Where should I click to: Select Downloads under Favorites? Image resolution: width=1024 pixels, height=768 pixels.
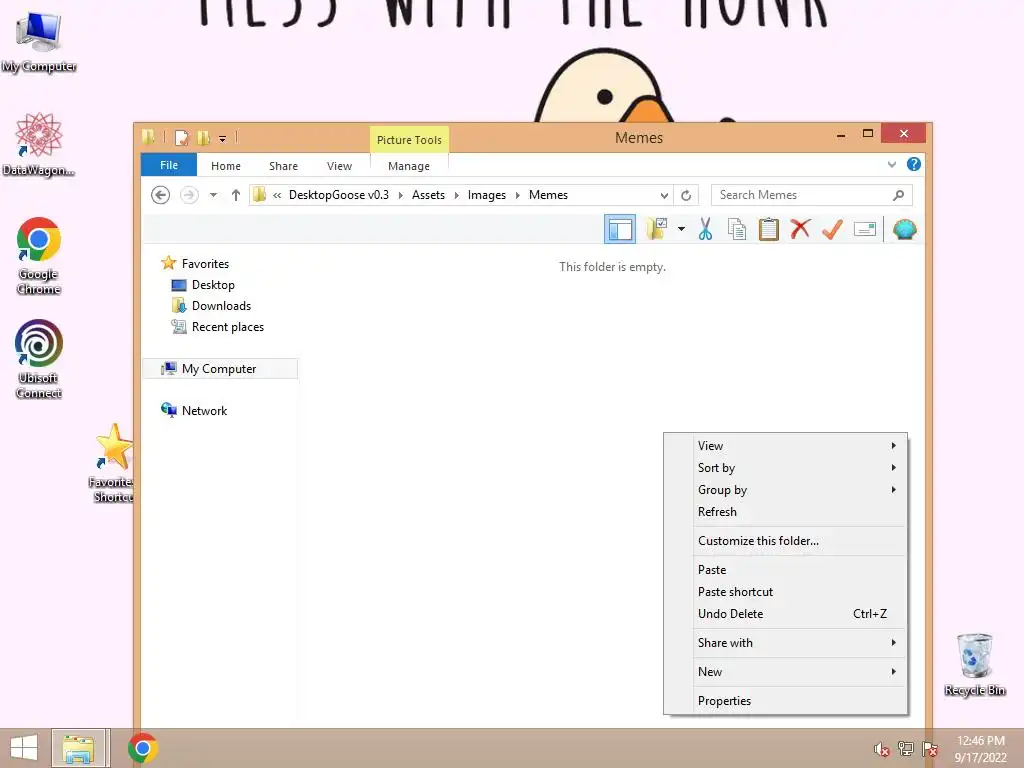click(x=221, y=306)
